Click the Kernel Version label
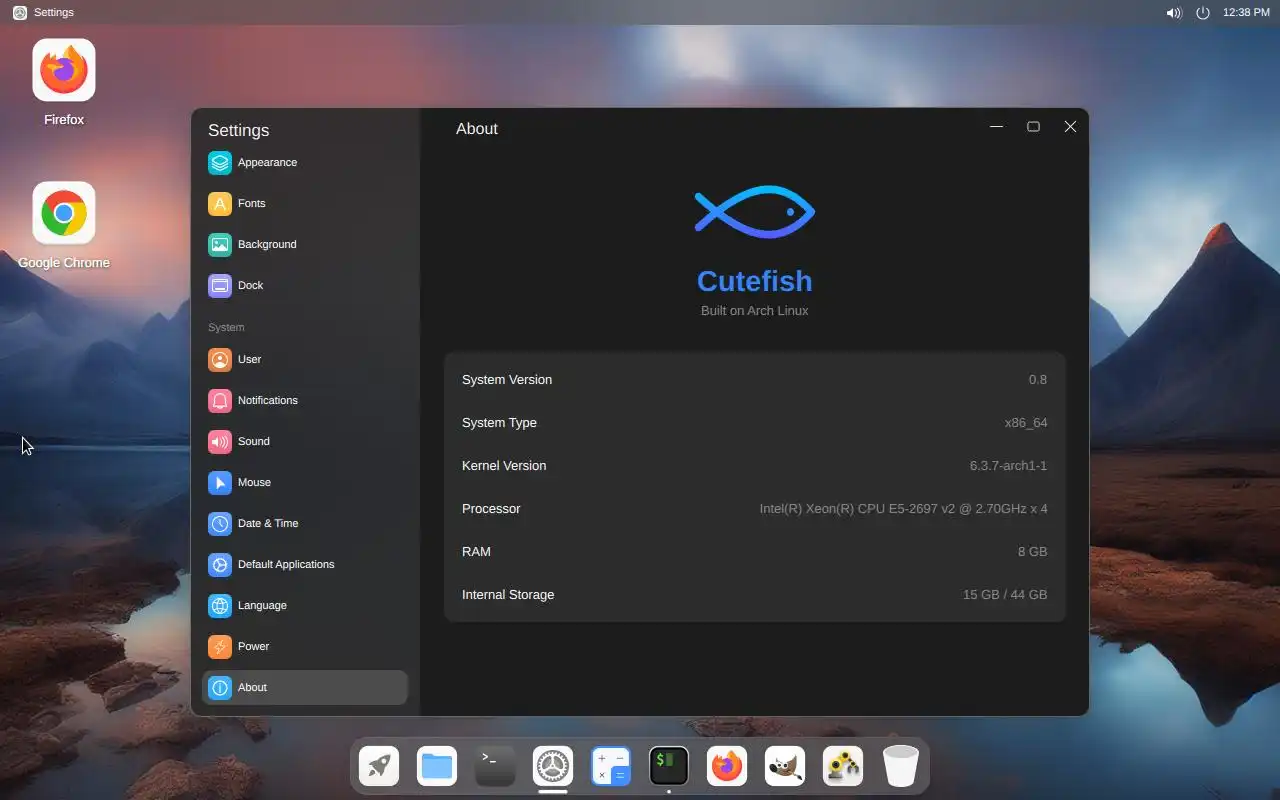 click(x=504, y=466)
